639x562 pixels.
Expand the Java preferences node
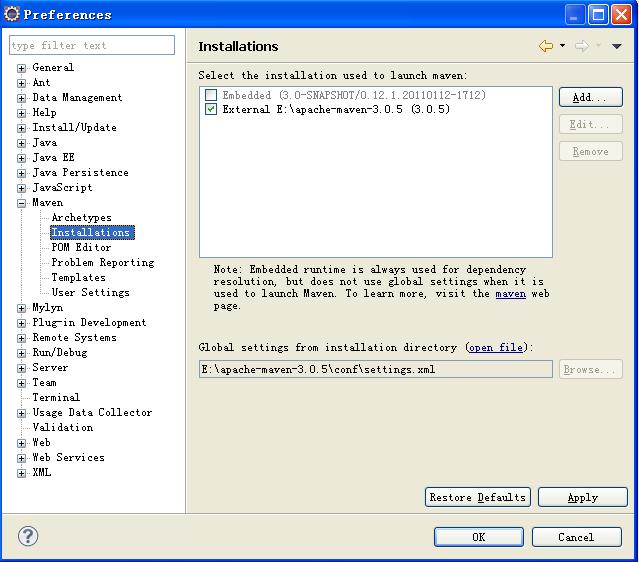pos(22,143)
